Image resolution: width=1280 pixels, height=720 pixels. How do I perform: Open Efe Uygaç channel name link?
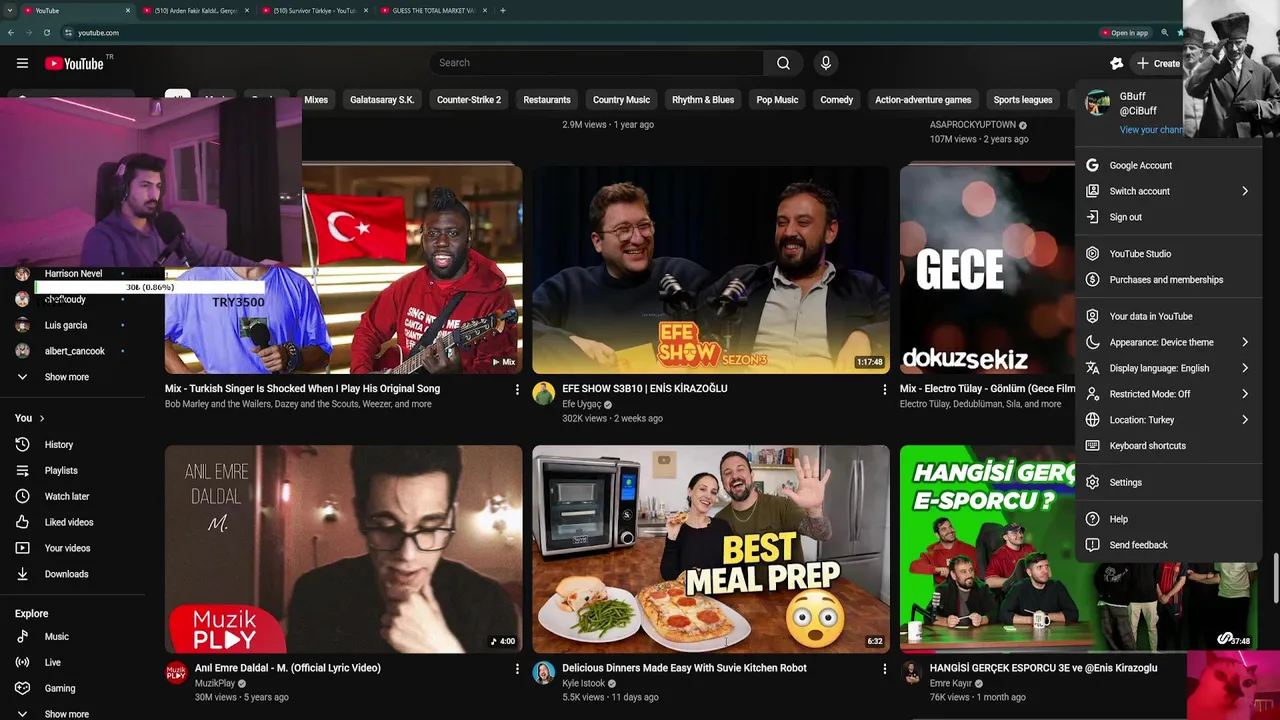[x=581, y=404]
